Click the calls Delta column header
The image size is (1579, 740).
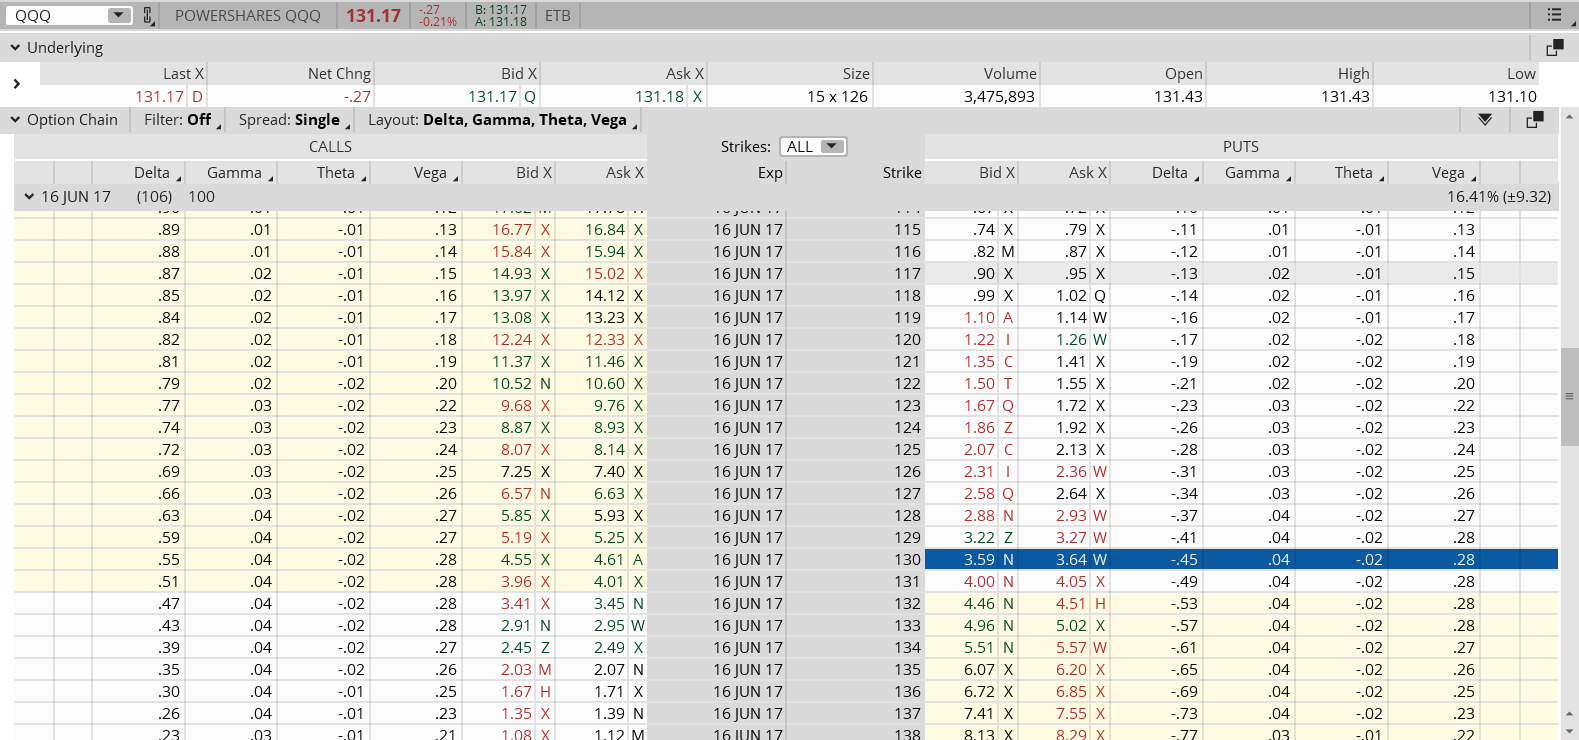pos(152,173)
